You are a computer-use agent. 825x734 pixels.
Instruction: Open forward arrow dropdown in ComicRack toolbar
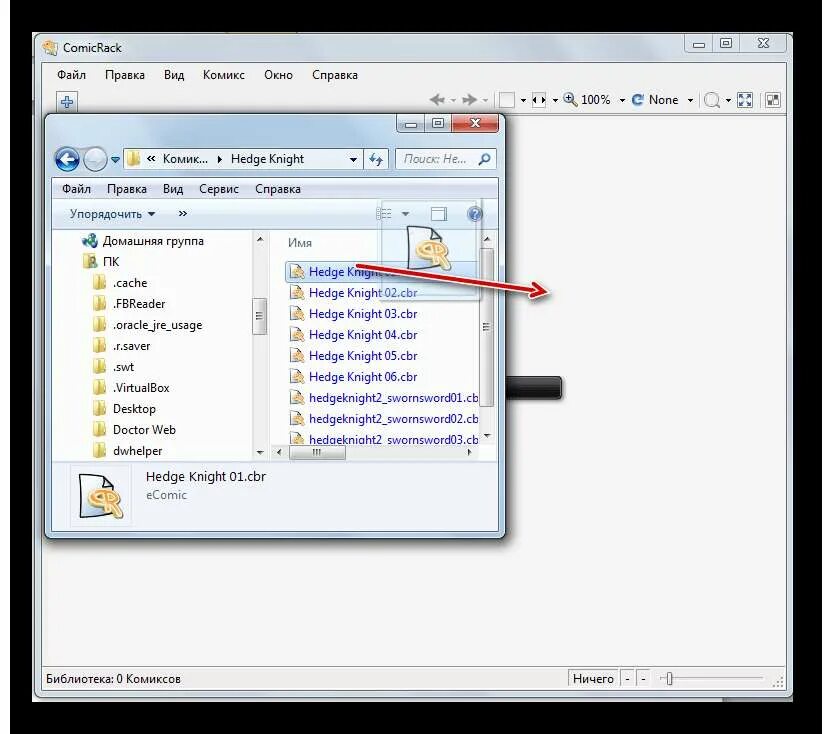click(485, 100)
